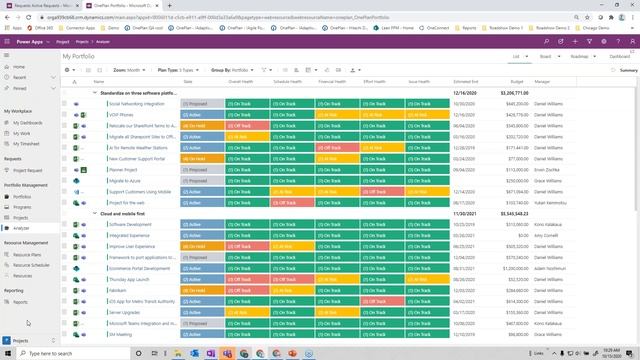Viewport: 640px width, 360px height.
Task: Click Planner icon on Planner Project row
Action: pos(83,170)
